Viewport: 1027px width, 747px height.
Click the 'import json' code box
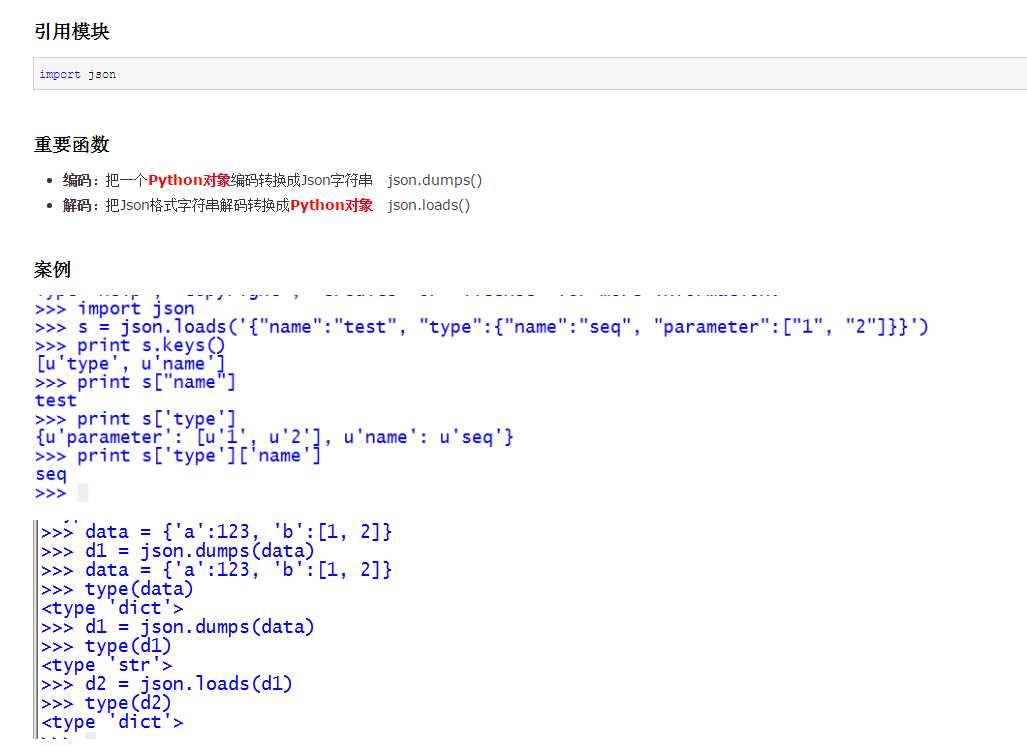coord(530,74)
